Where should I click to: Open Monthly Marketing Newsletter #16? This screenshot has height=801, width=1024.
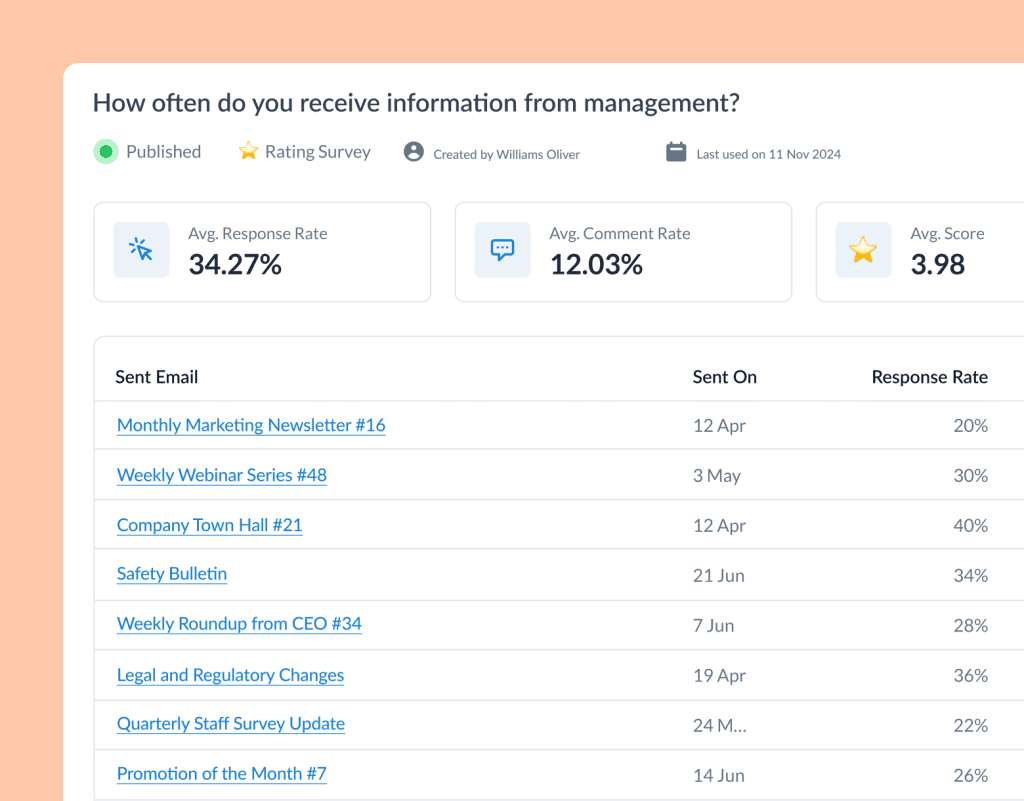251,425
